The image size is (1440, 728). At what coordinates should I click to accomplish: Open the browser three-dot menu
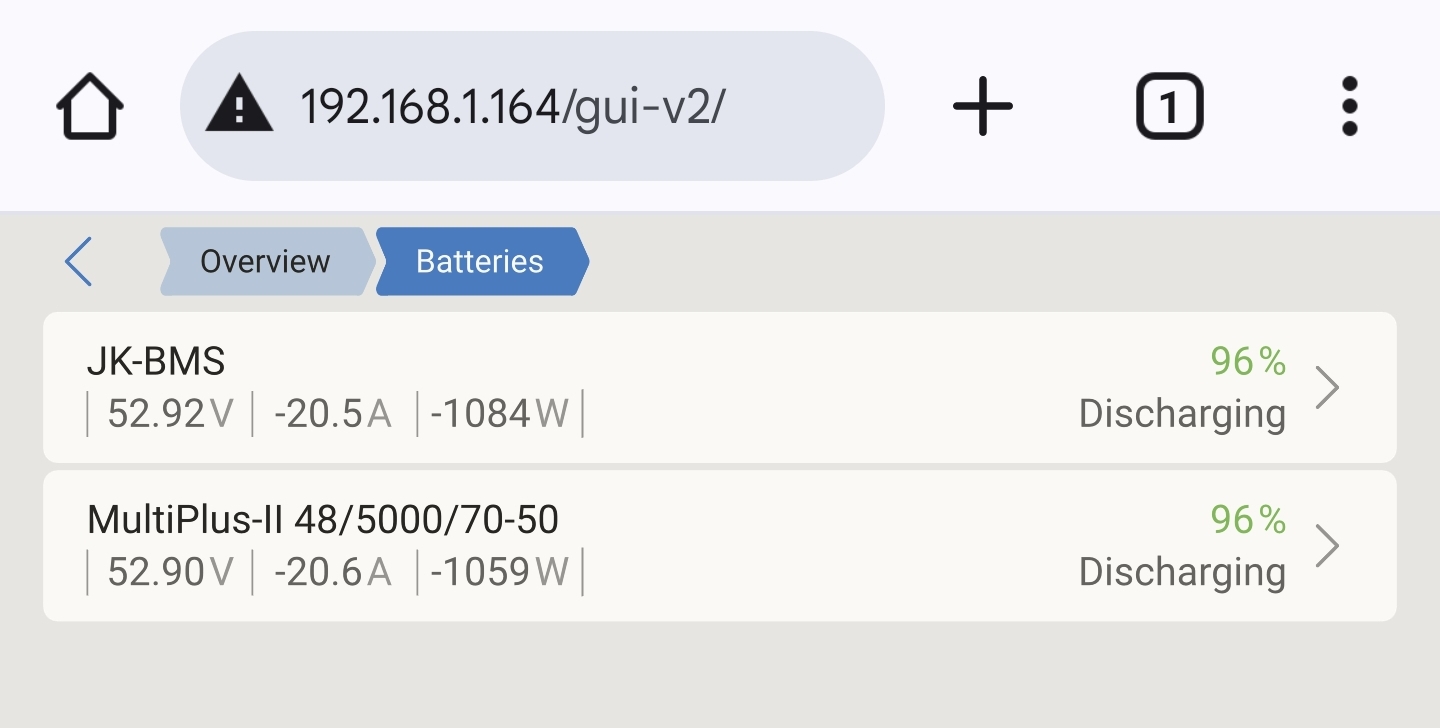tap(1349, 106)
